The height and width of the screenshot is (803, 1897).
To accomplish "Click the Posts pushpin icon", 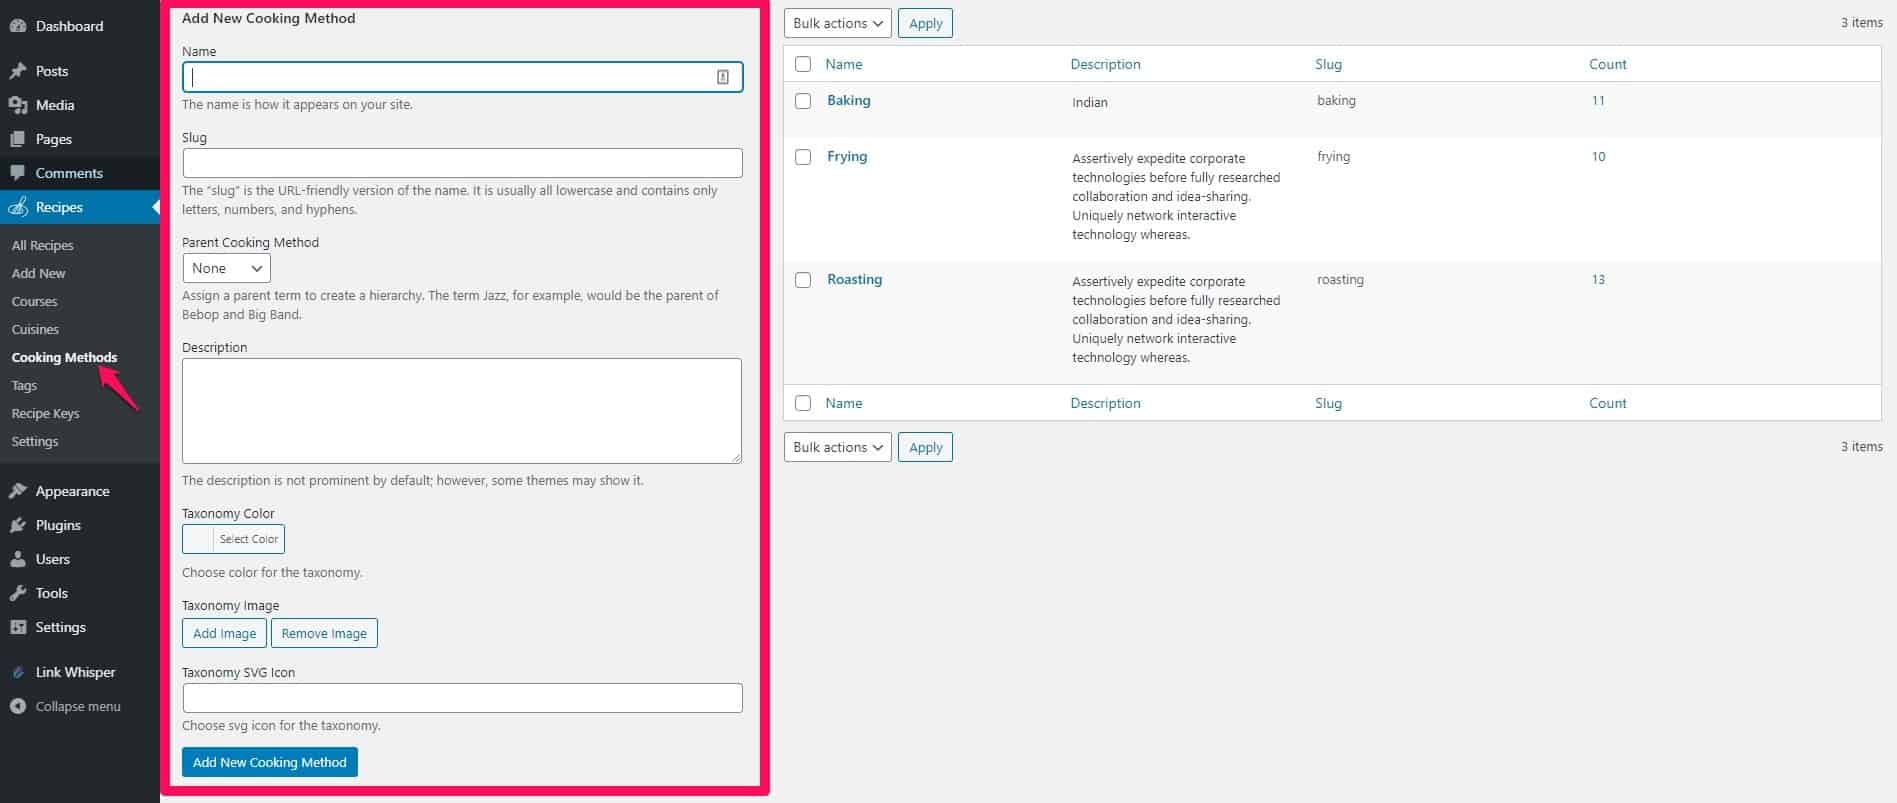I will point(18,71).
